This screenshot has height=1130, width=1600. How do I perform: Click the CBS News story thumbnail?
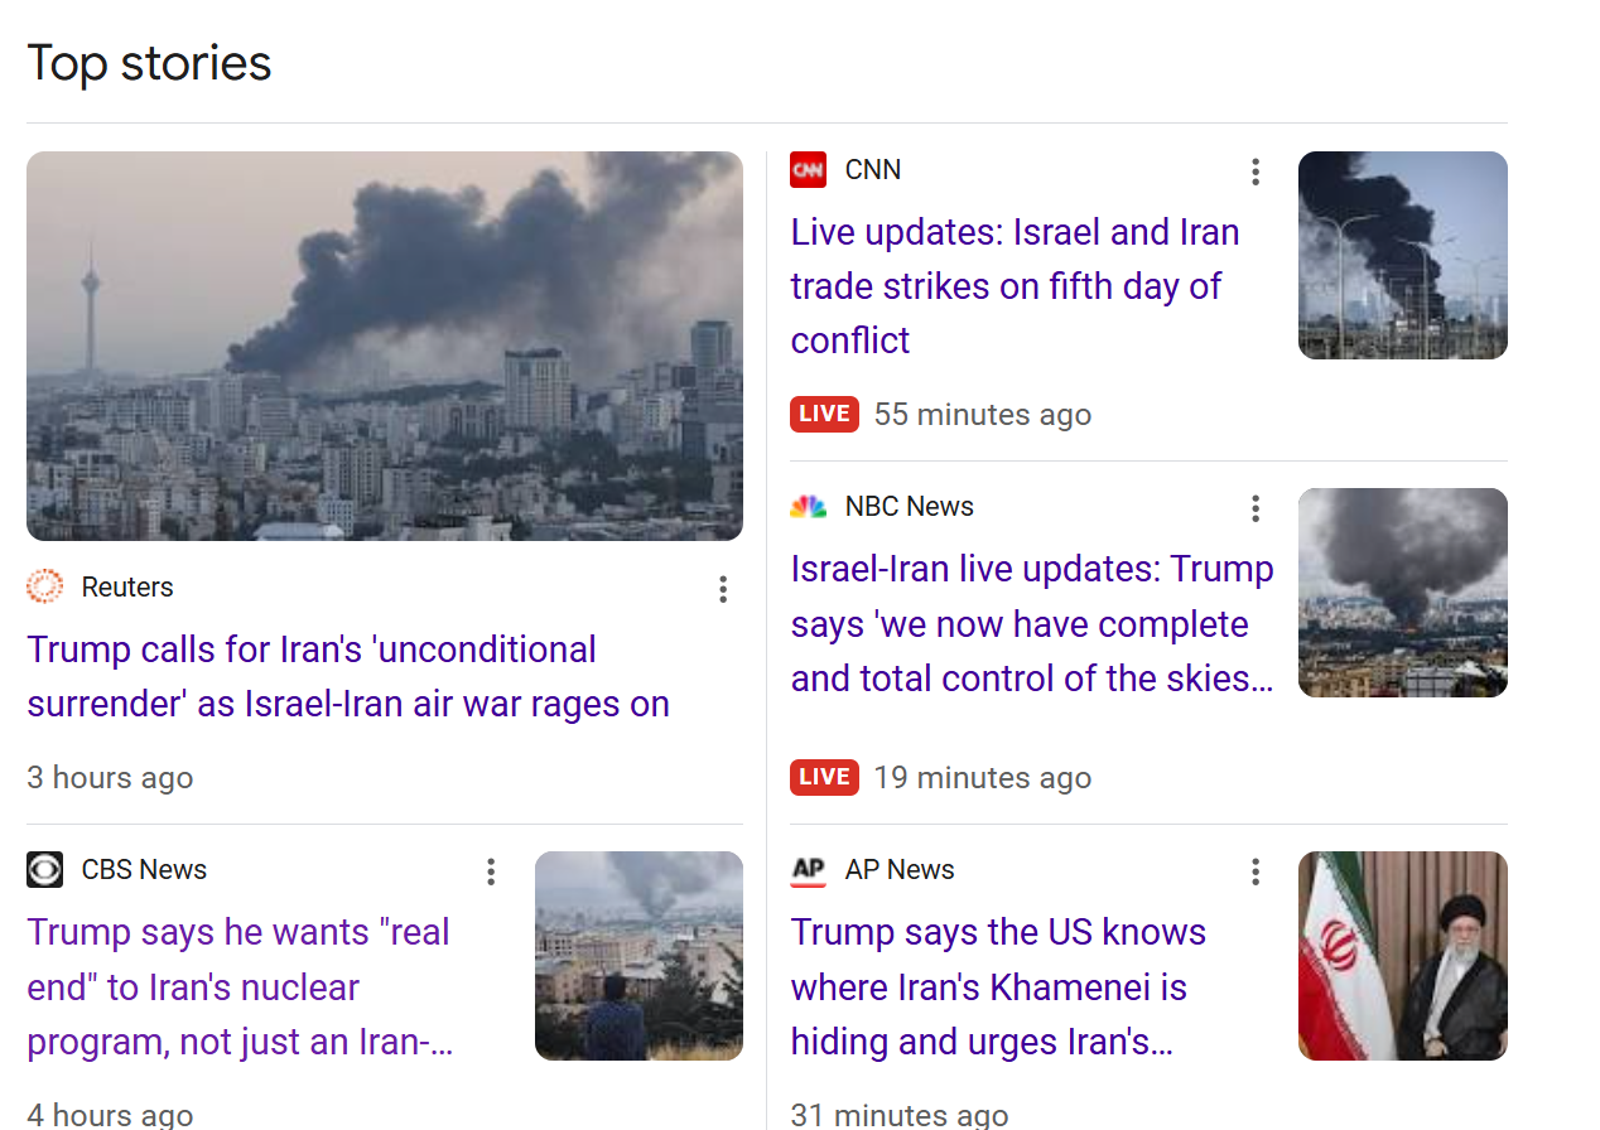pos(639,956)
